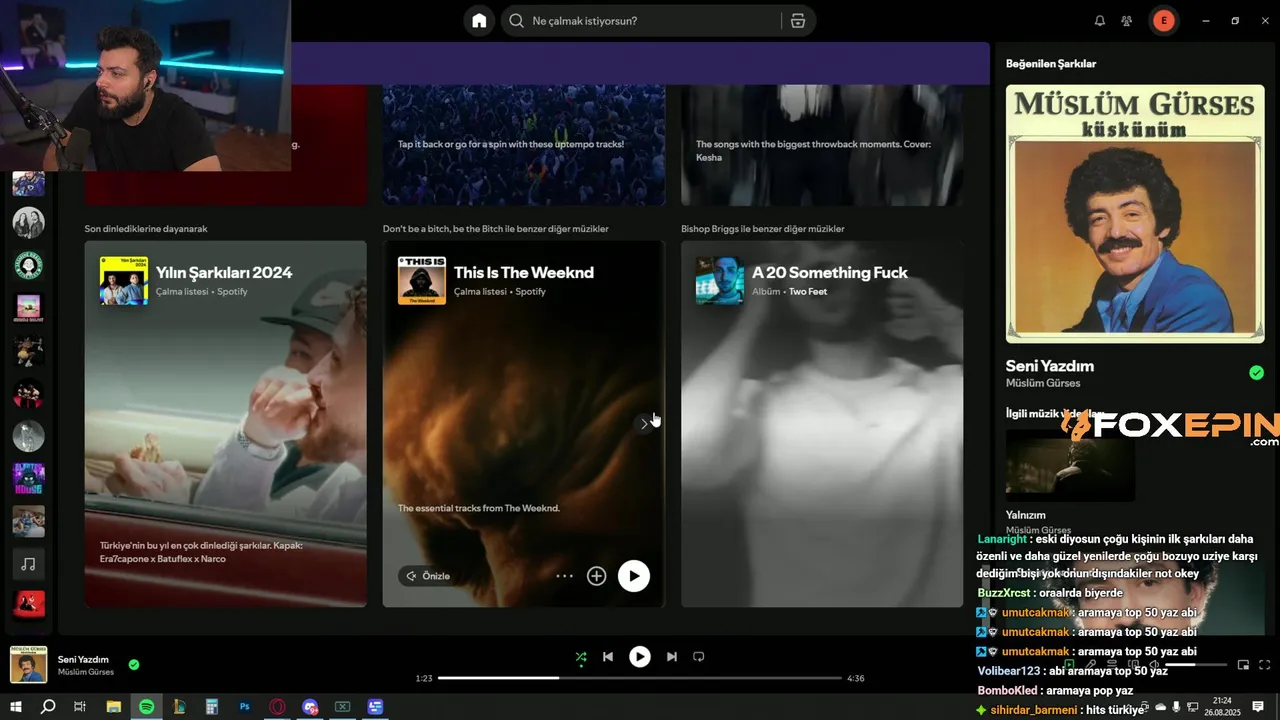Toggle liked checkmark beside bottom Seni Yazdım
The height and width of the screenshot is (720, 1280).
[x=134, y=664]
